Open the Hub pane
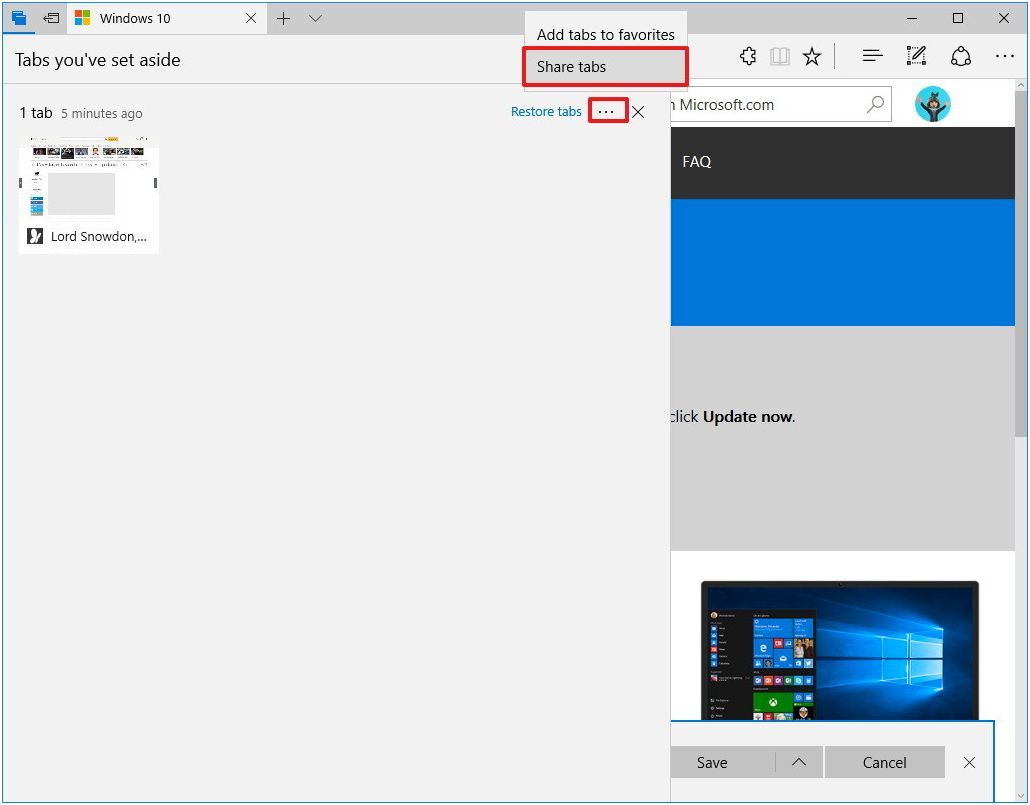The width and height of the screenshot is (1030, 805). tap(872, 56)
